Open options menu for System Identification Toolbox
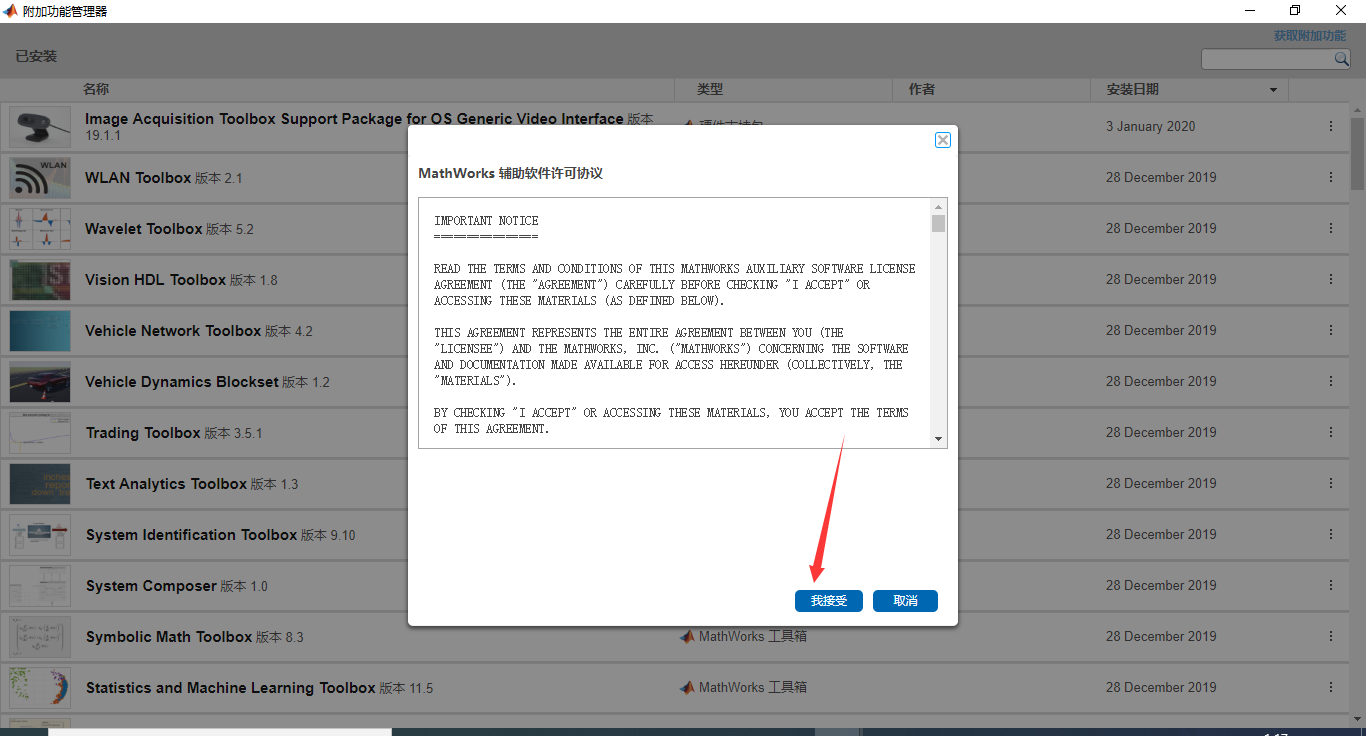 1331,534
